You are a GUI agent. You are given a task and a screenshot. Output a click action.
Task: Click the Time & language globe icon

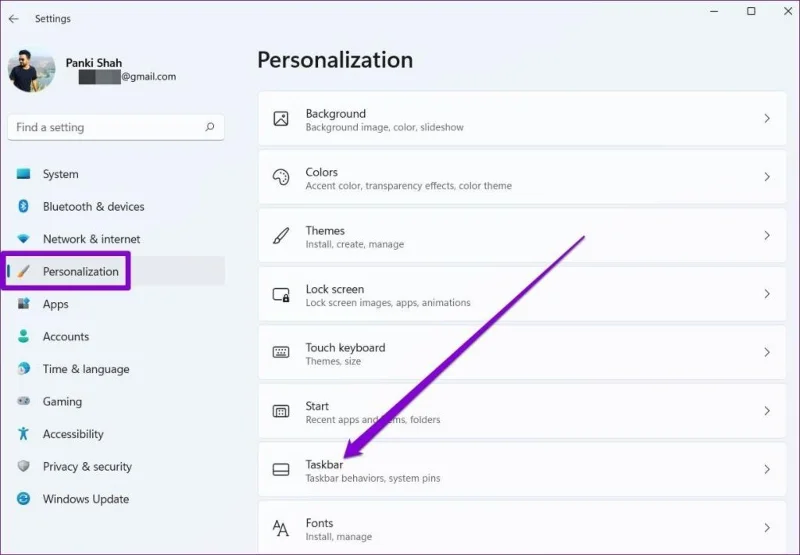(x=23, y=368)
